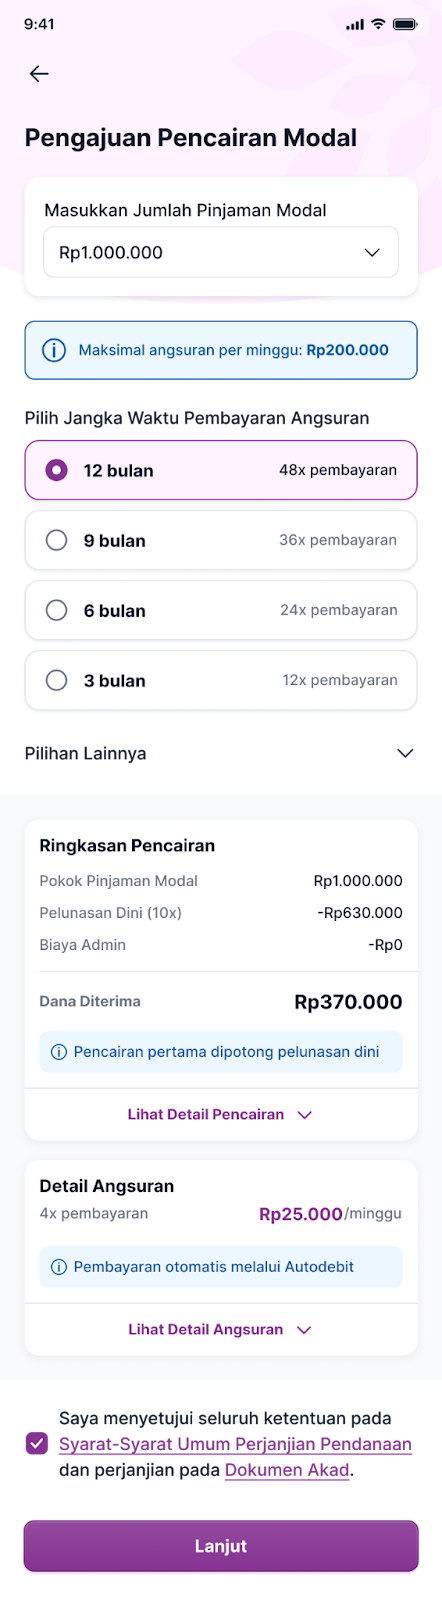Uncheck the terms agreement checkbox

37,1443
